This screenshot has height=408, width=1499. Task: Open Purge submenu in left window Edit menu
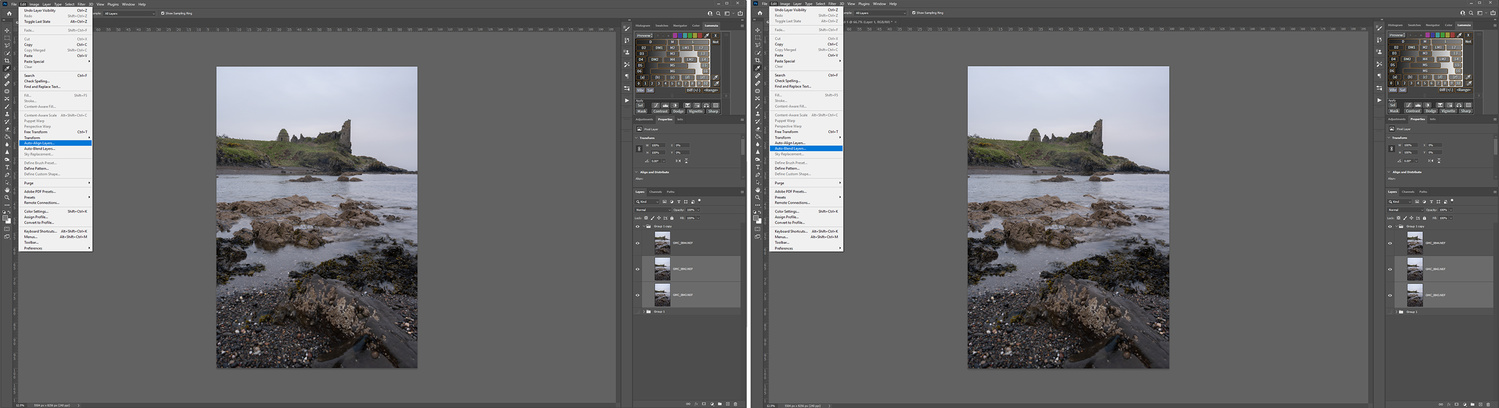[x=56, y=183]
